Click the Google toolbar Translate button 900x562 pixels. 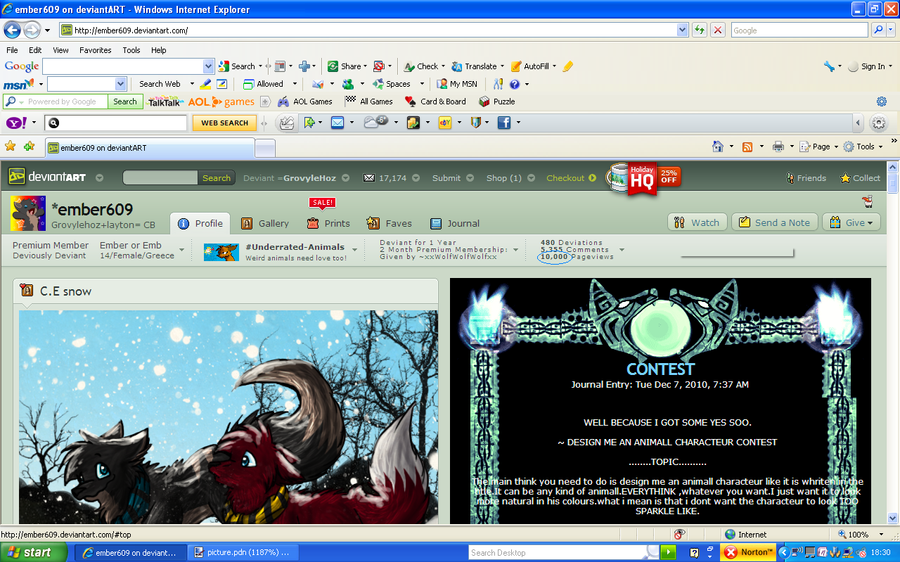(478, 66)
